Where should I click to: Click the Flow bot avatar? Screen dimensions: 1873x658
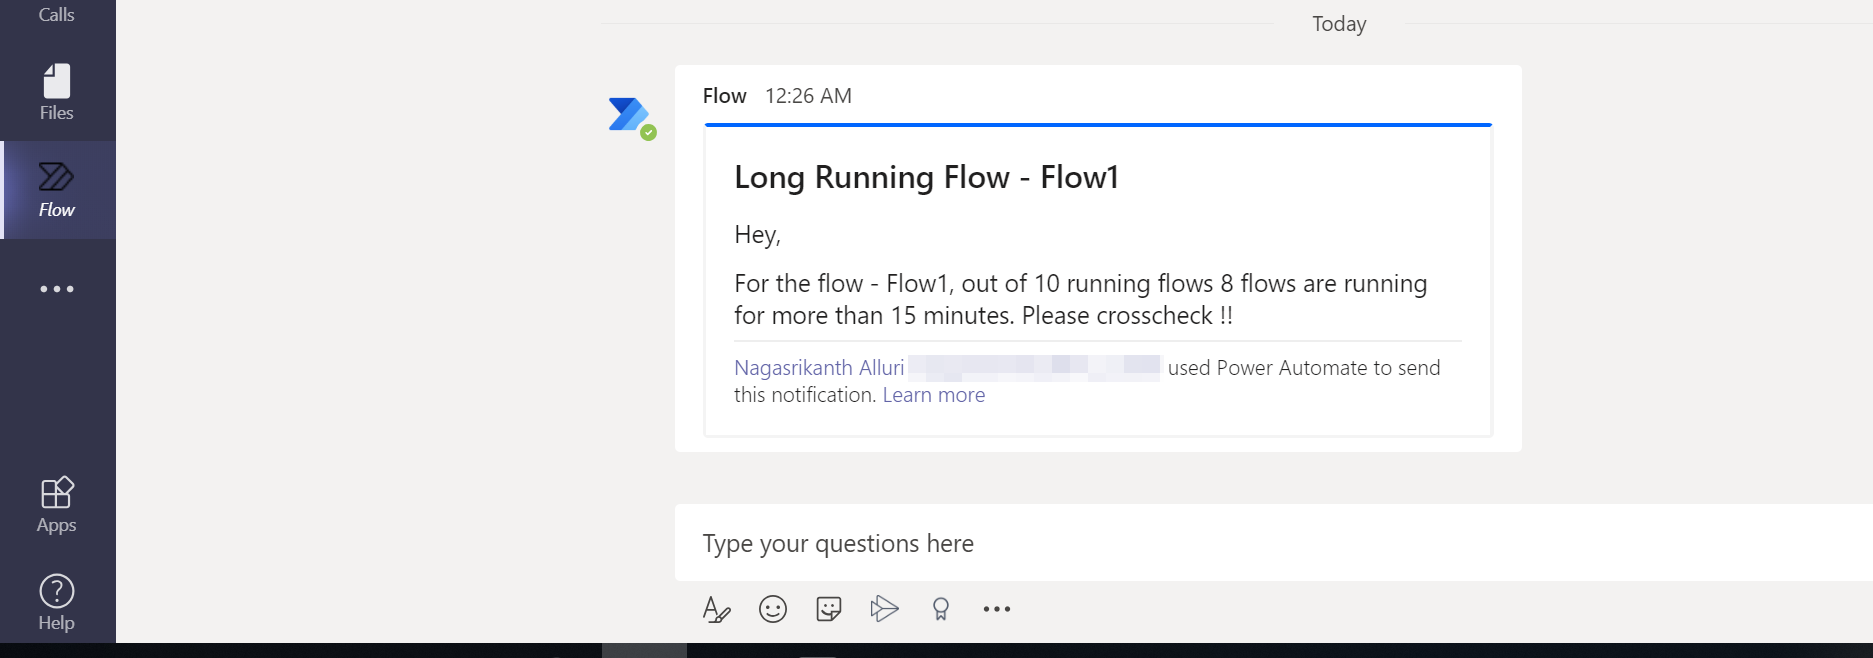[x=630, y=117]
